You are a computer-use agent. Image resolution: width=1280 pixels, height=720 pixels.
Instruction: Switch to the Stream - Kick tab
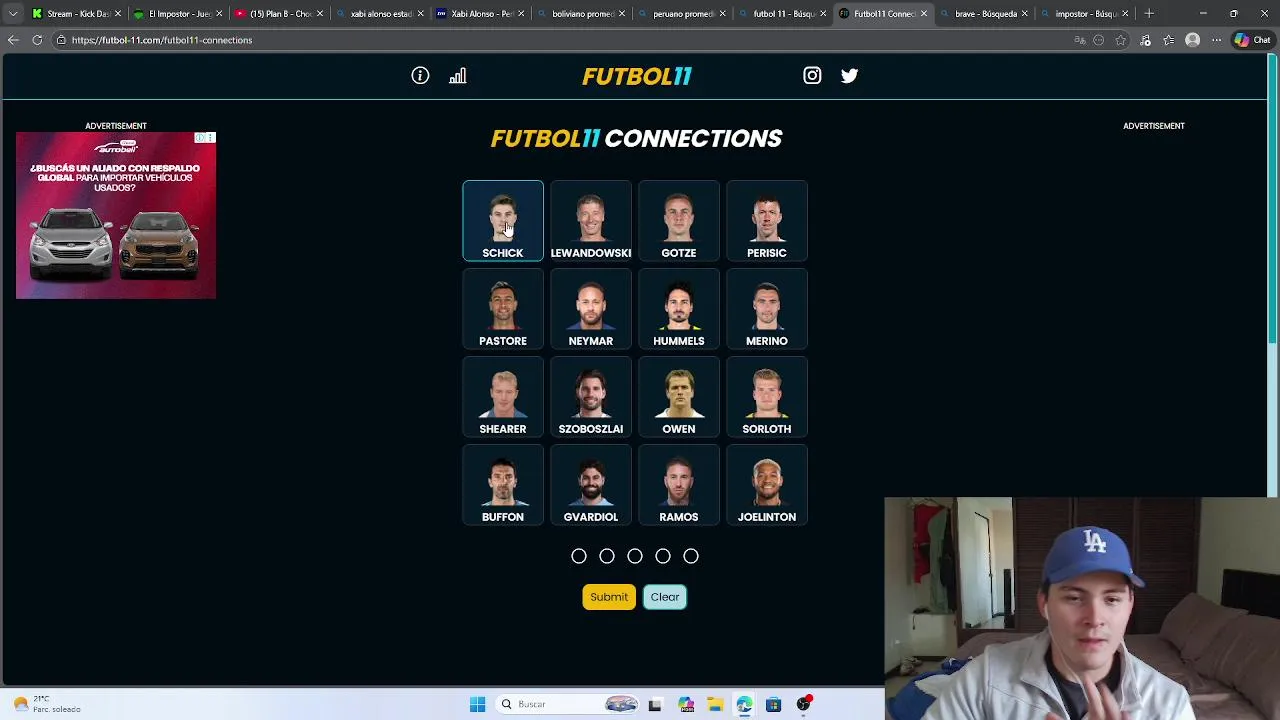(76, 14)
